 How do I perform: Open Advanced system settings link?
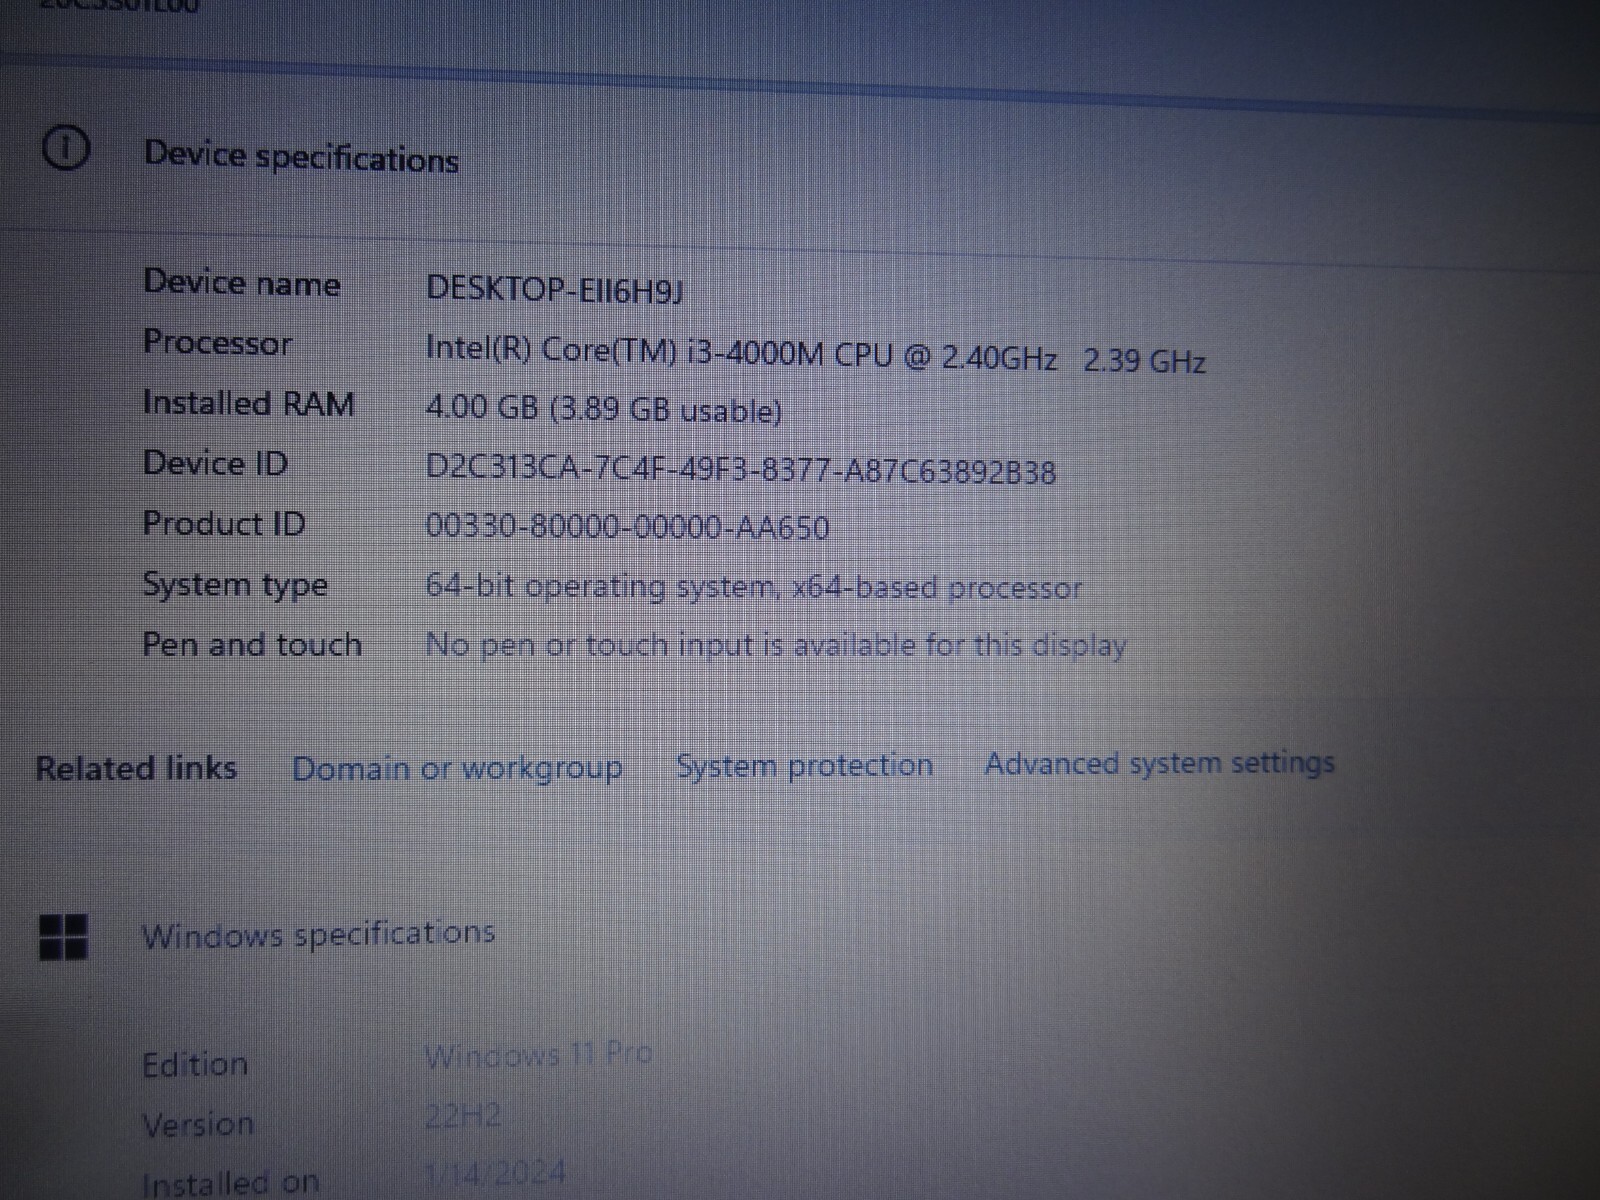tap(1159, 763)
